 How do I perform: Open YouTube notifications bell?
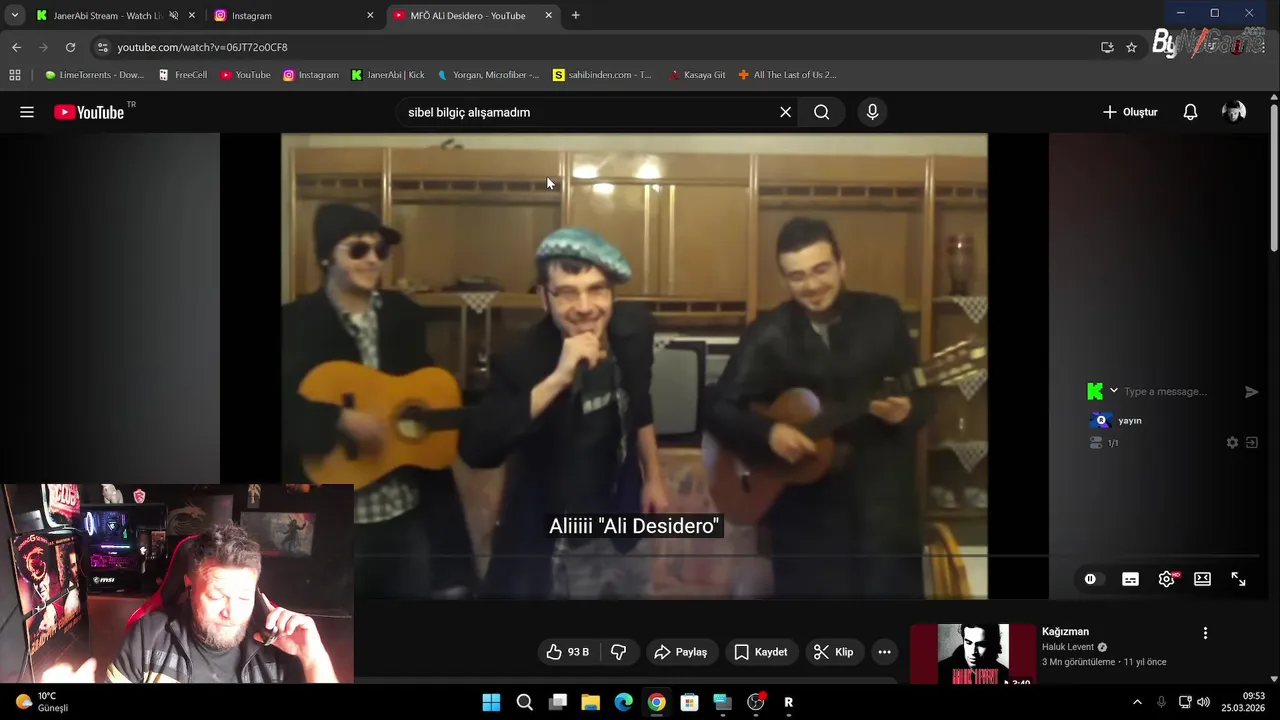(x=1190, y=112)
